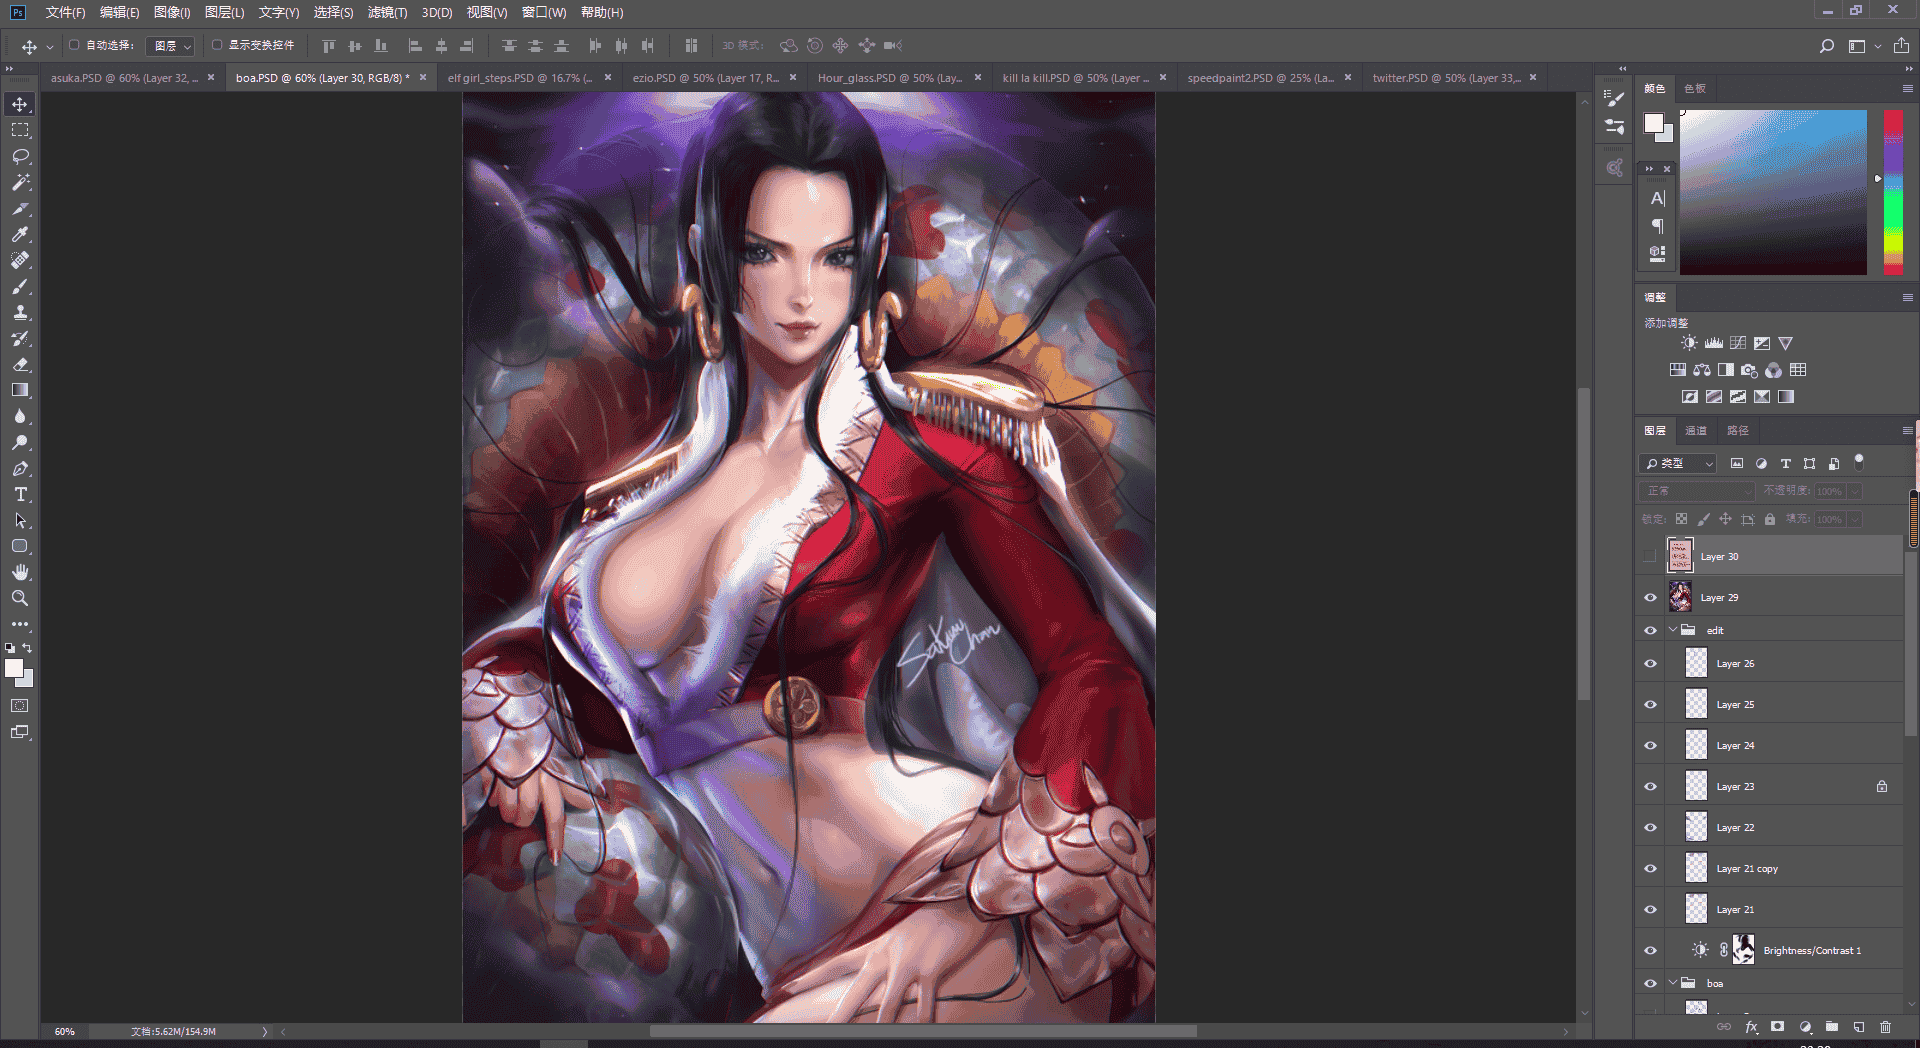
Task: Click the delete layer trash icon
Action: pos(1885,1026)
